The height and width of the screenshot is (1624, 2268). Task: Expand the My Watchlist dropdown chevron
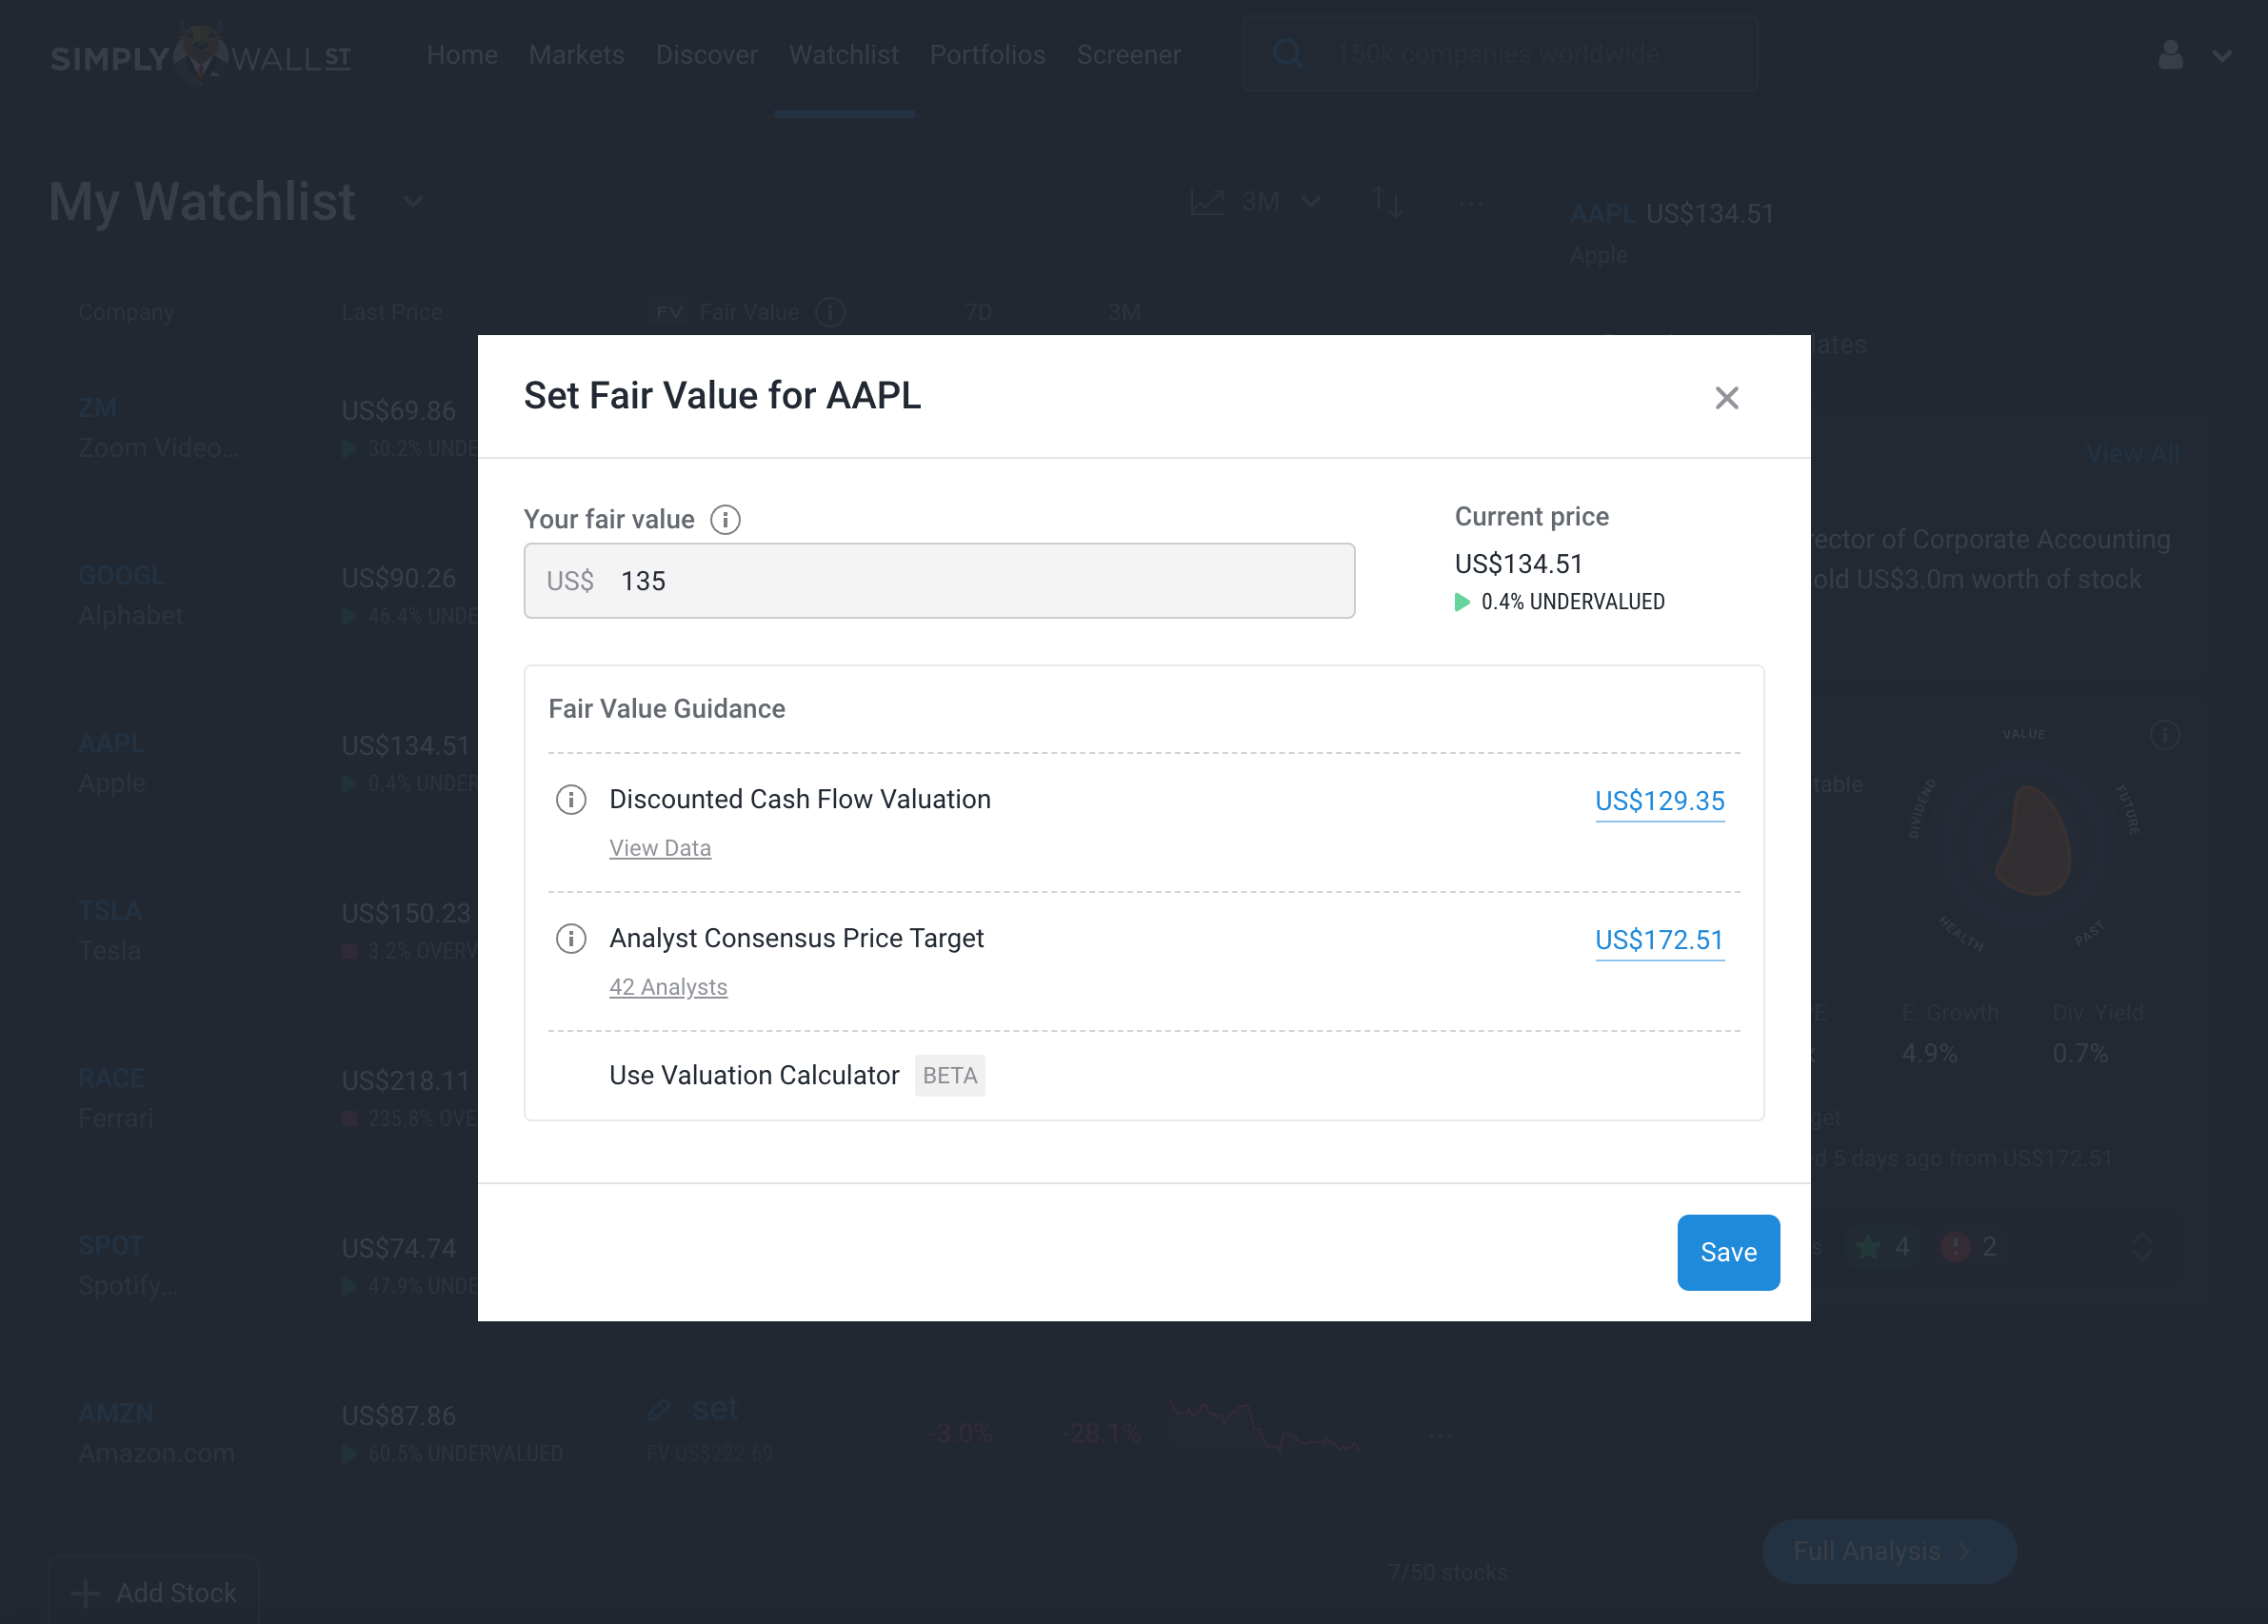tap(413, 202)
